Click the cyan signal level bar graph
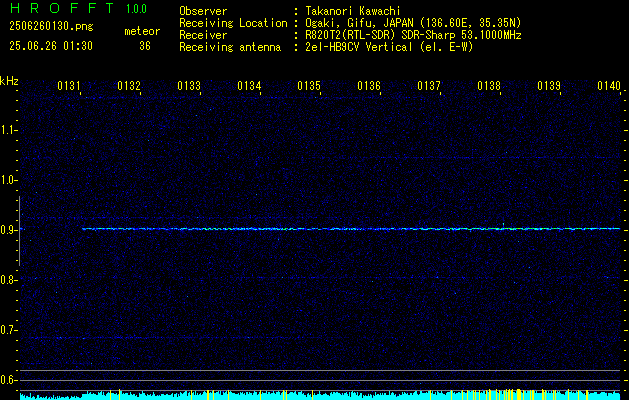This screenshot has height=400, width=629. (320, 395)
